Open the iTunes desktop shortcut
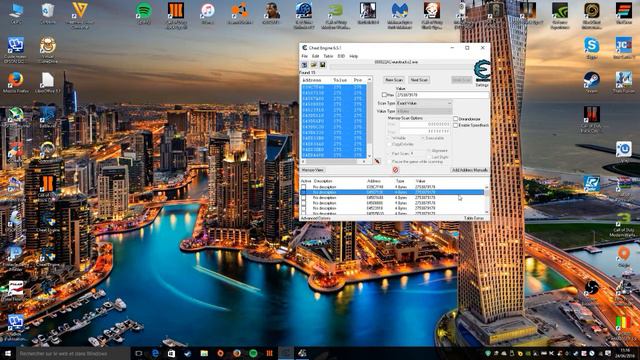 click(x=207, y=13)
